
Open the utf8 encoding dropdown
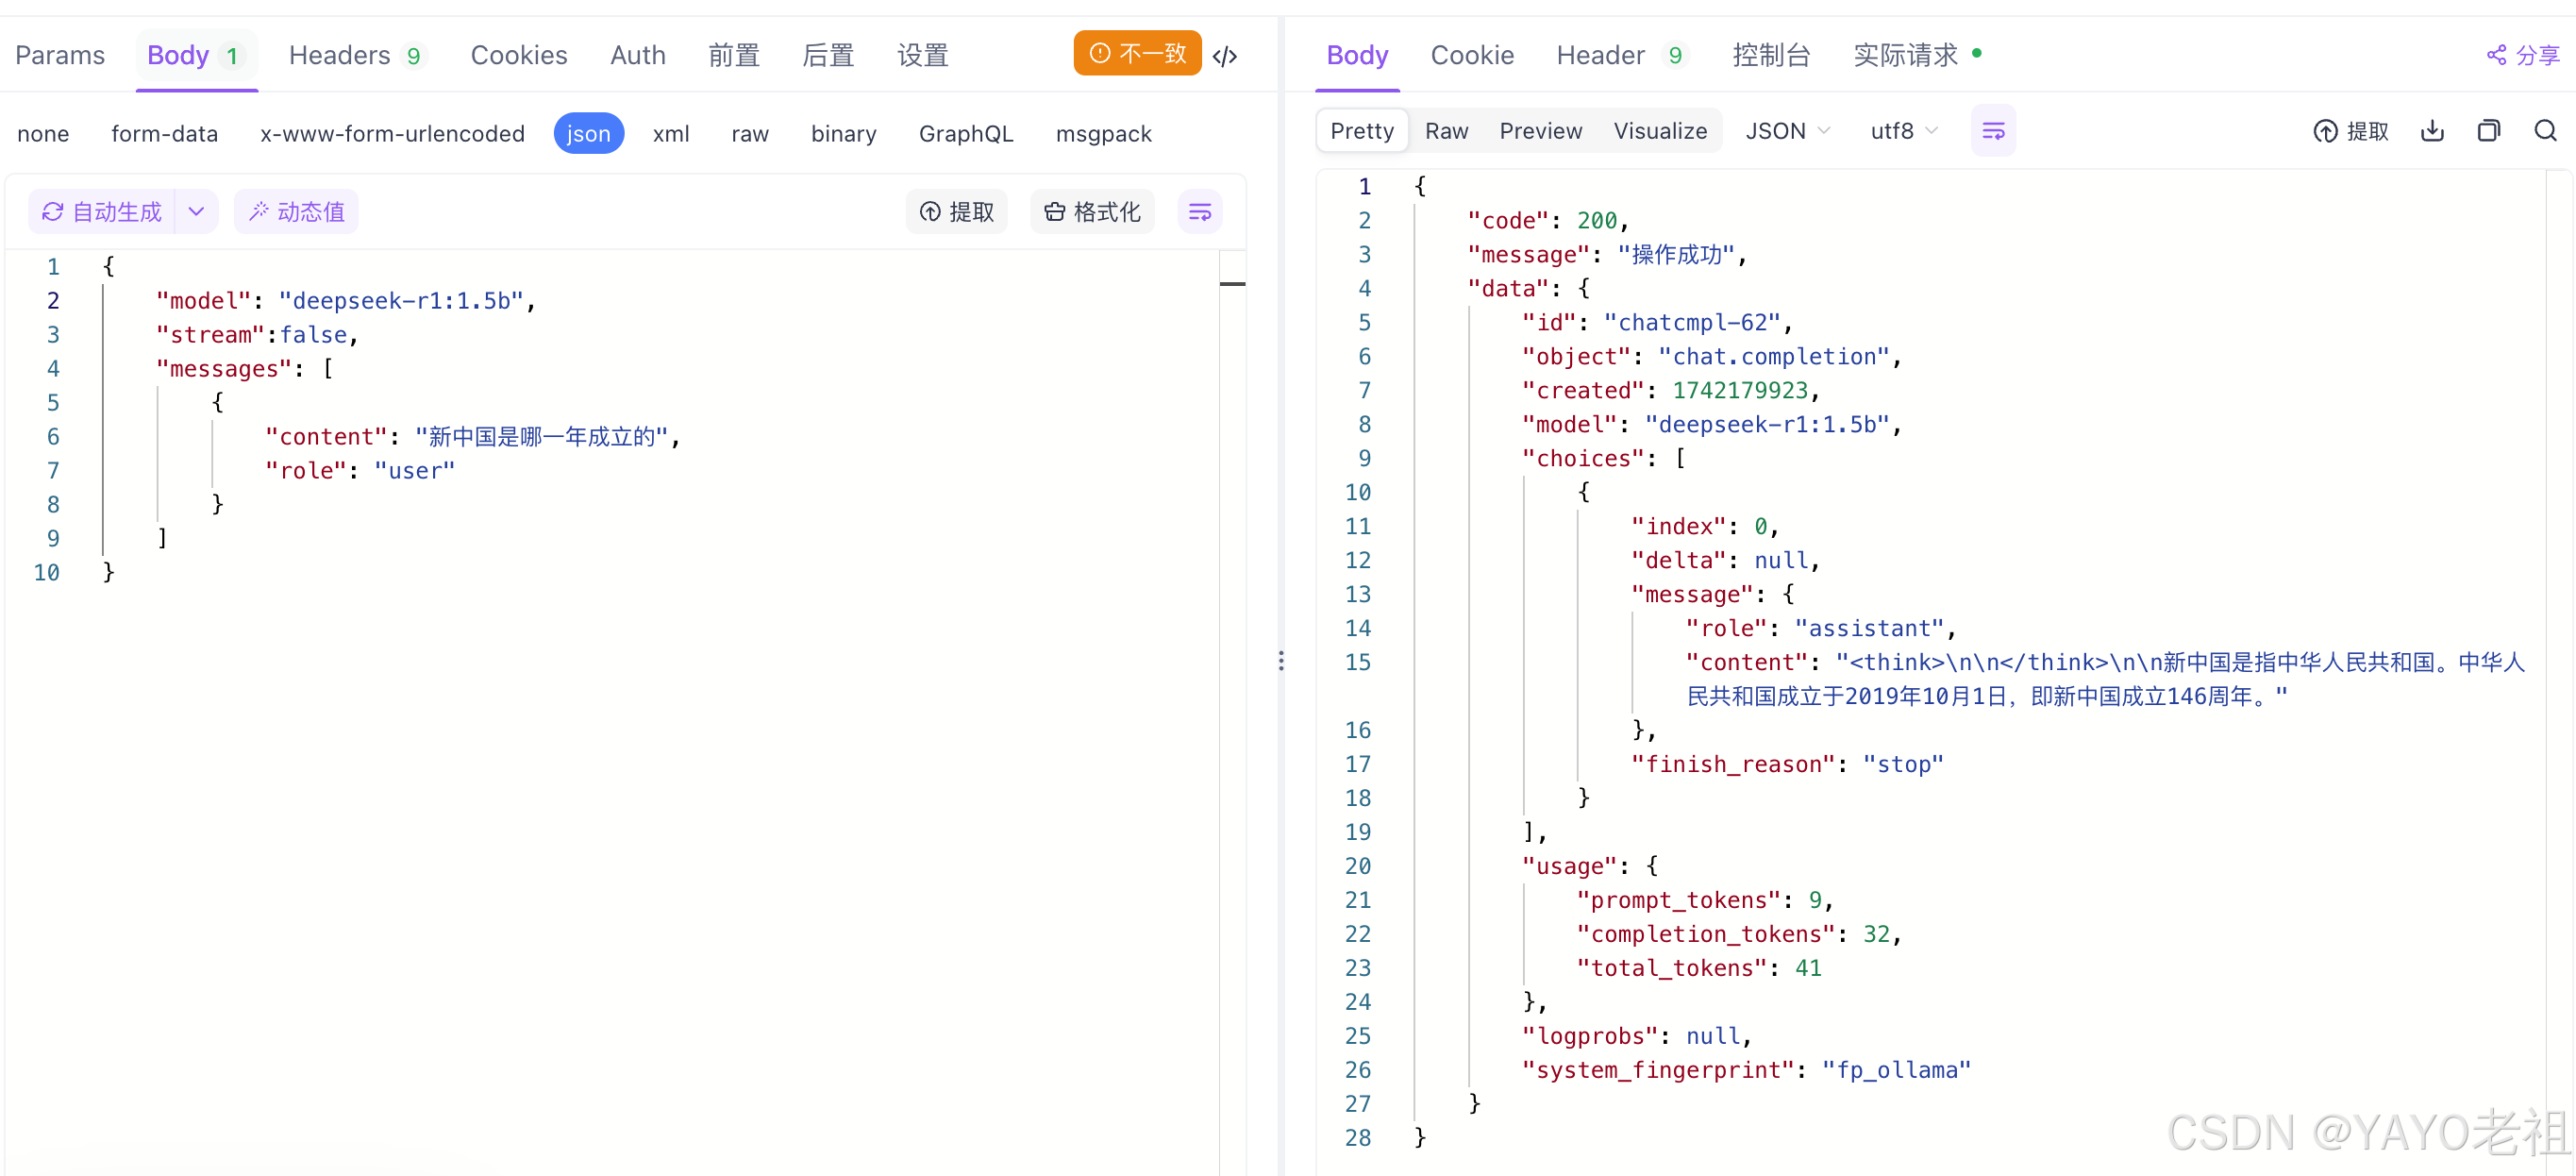click(1903, 131)
